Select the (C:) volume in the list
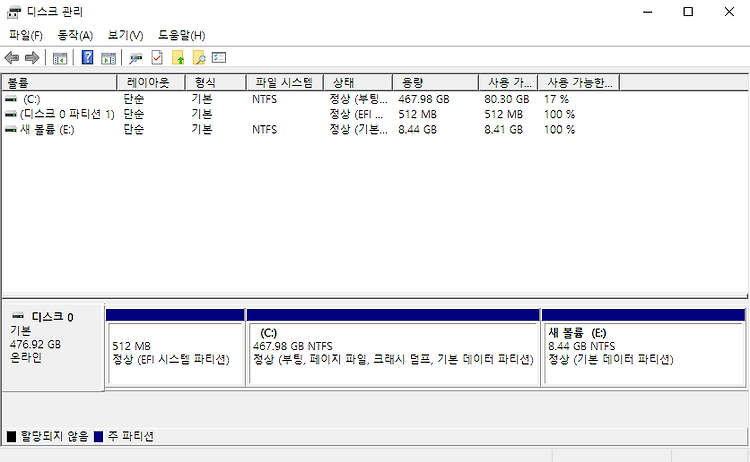The image size is (750, 462). point(32,99)
